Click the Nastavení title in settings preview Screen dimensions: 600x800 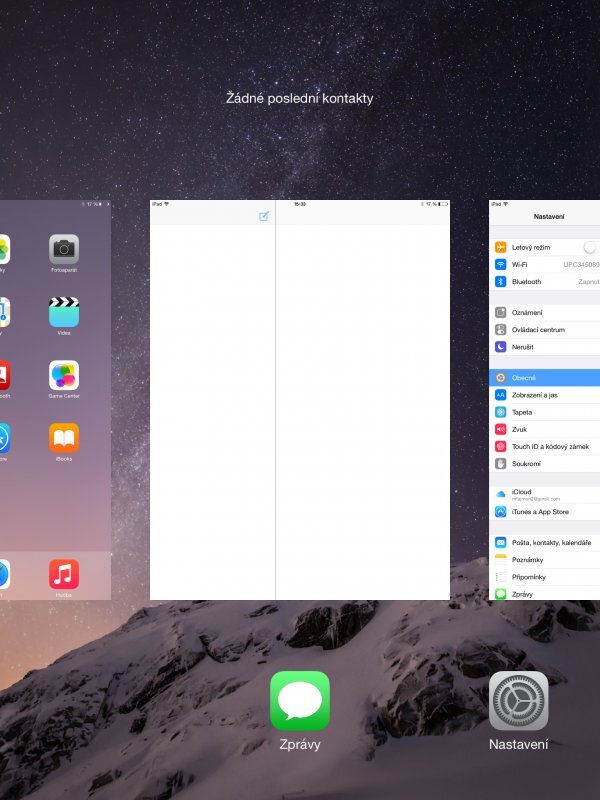549,216
